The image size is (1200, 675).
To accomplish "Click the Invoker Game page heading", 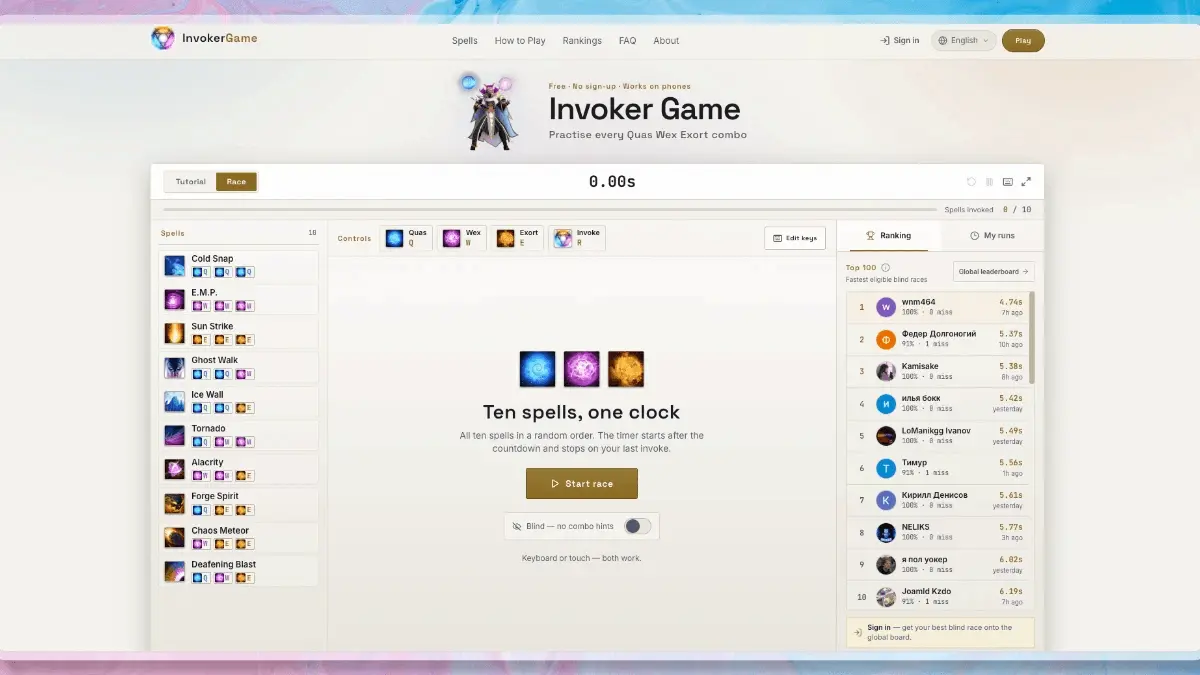I will [x=644, y=109].
